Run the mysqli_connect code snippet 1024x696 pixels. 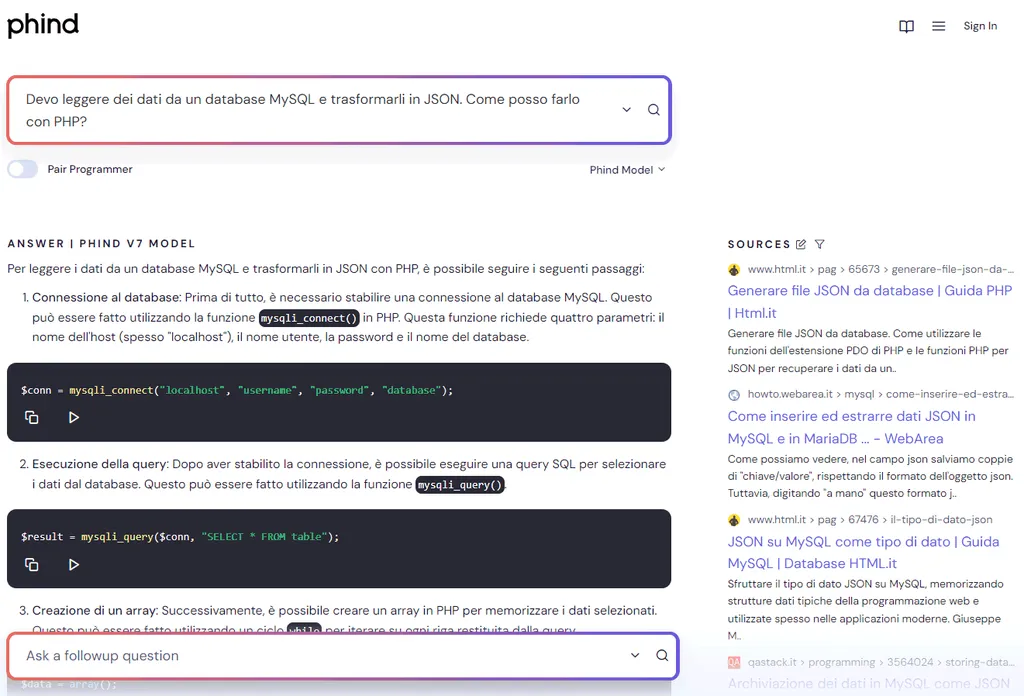(73, 417)
